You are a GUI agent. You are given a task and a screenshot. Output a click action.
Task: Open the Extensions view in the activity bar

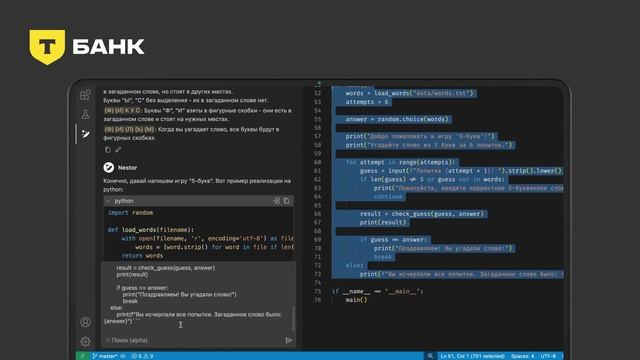(85, 95)
